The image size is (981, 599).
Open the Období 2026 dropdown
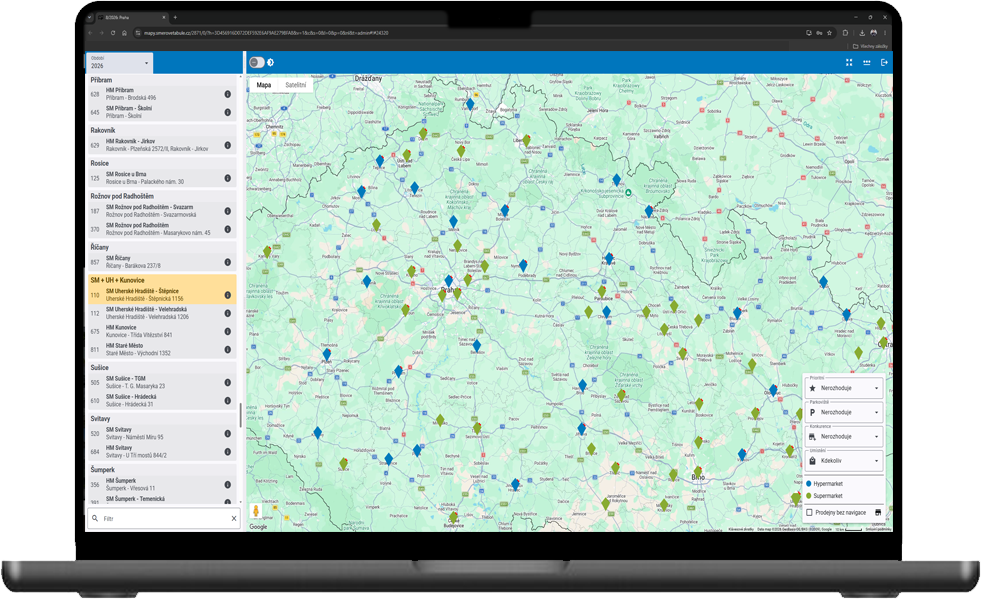119,63
